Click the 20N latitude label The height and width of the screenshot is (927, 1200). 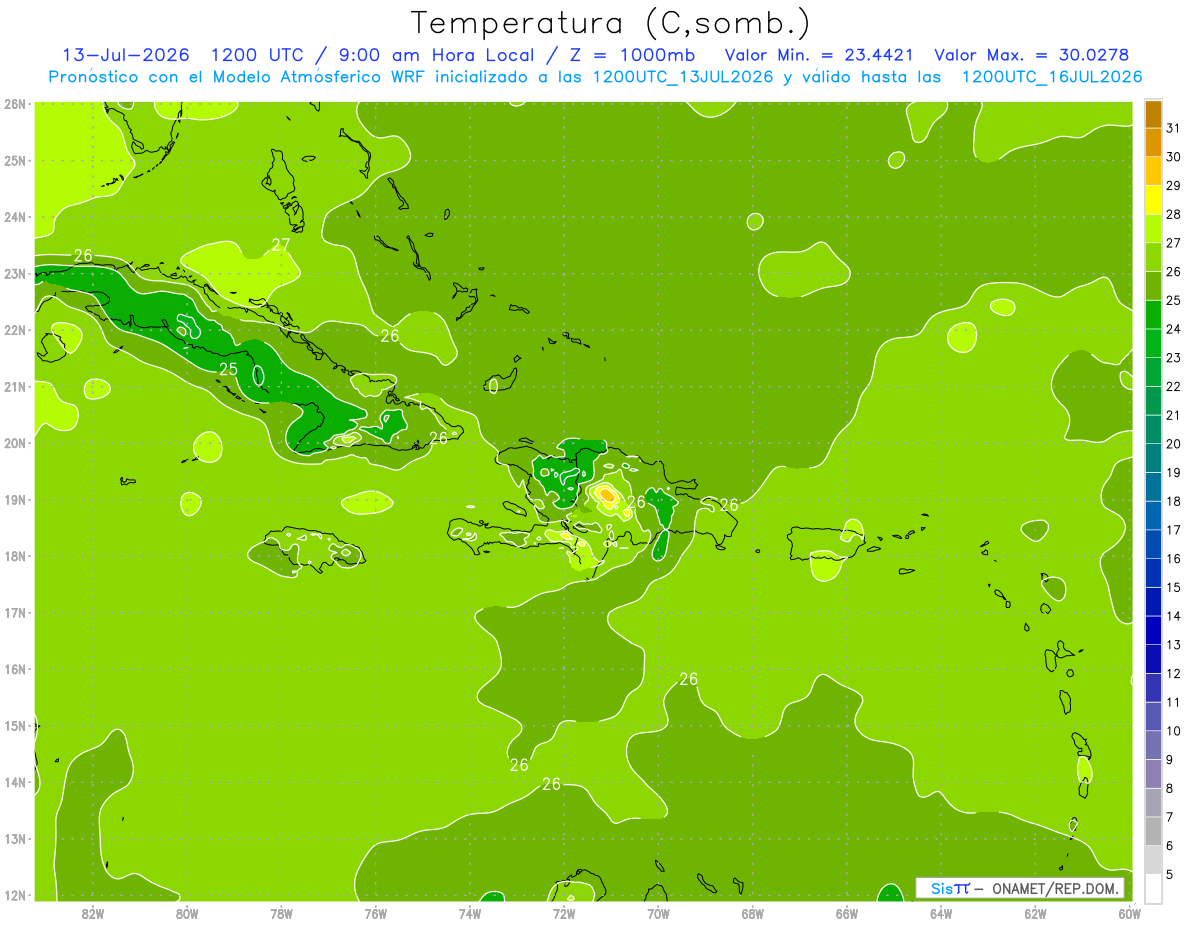[x=15, y=442]
